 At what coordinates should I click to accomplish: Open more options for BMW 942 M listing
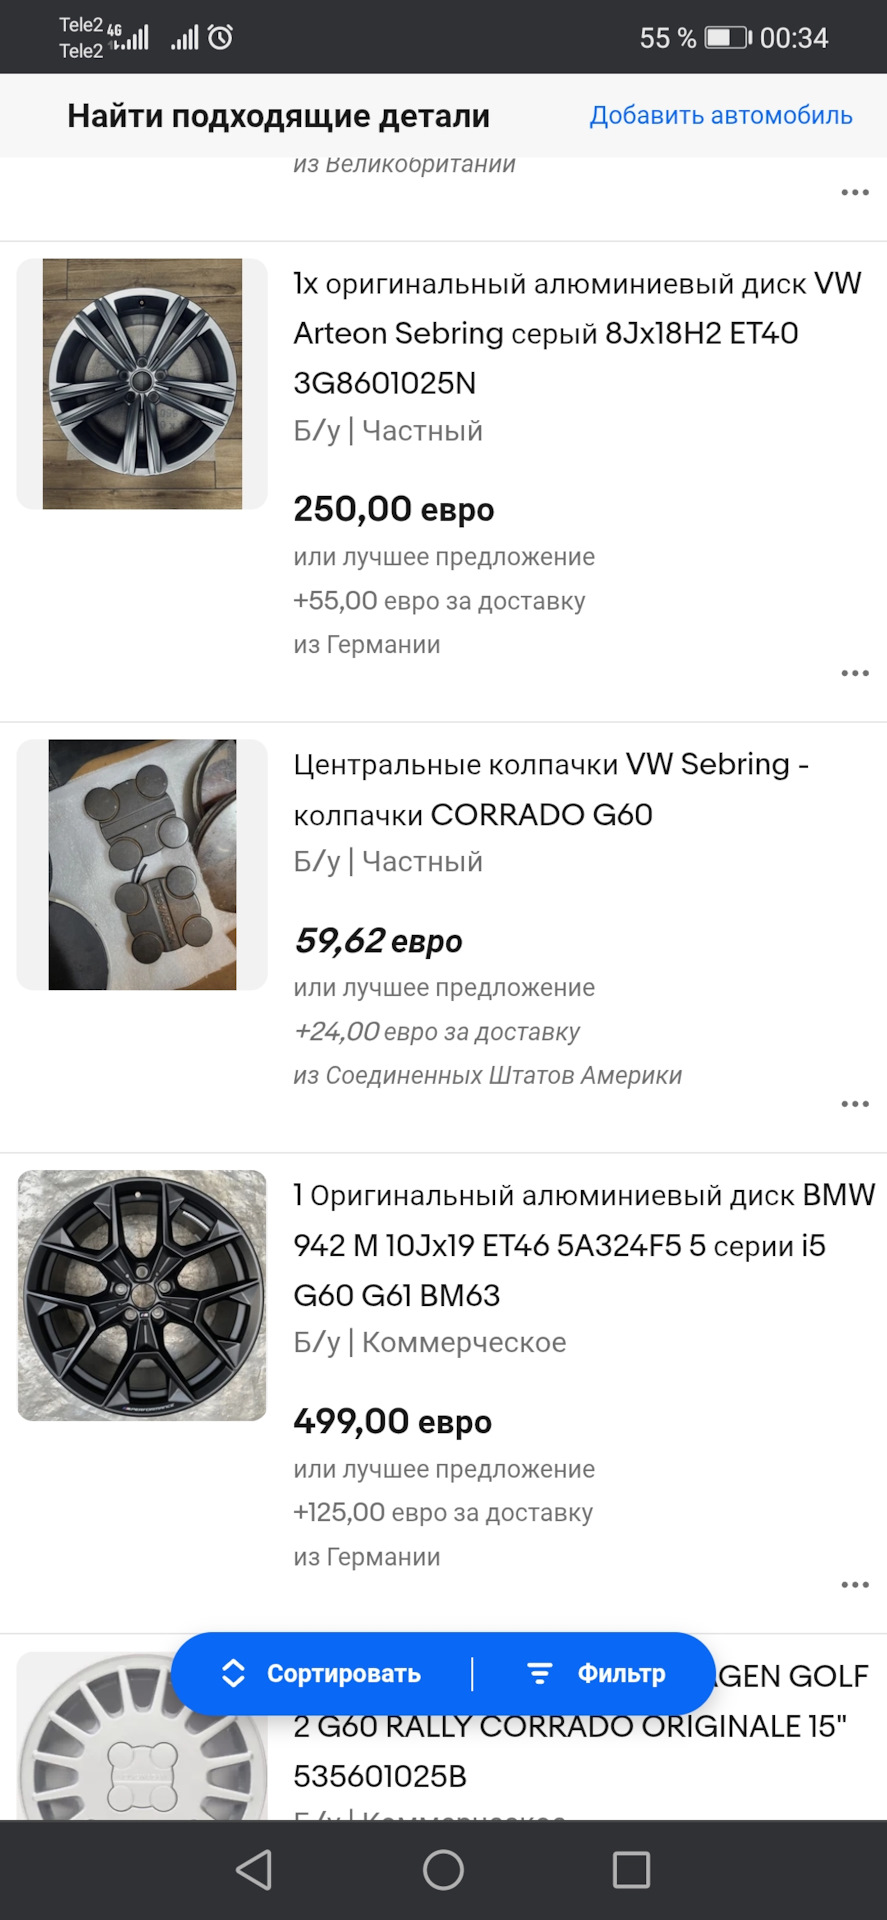pos(854,1585)
